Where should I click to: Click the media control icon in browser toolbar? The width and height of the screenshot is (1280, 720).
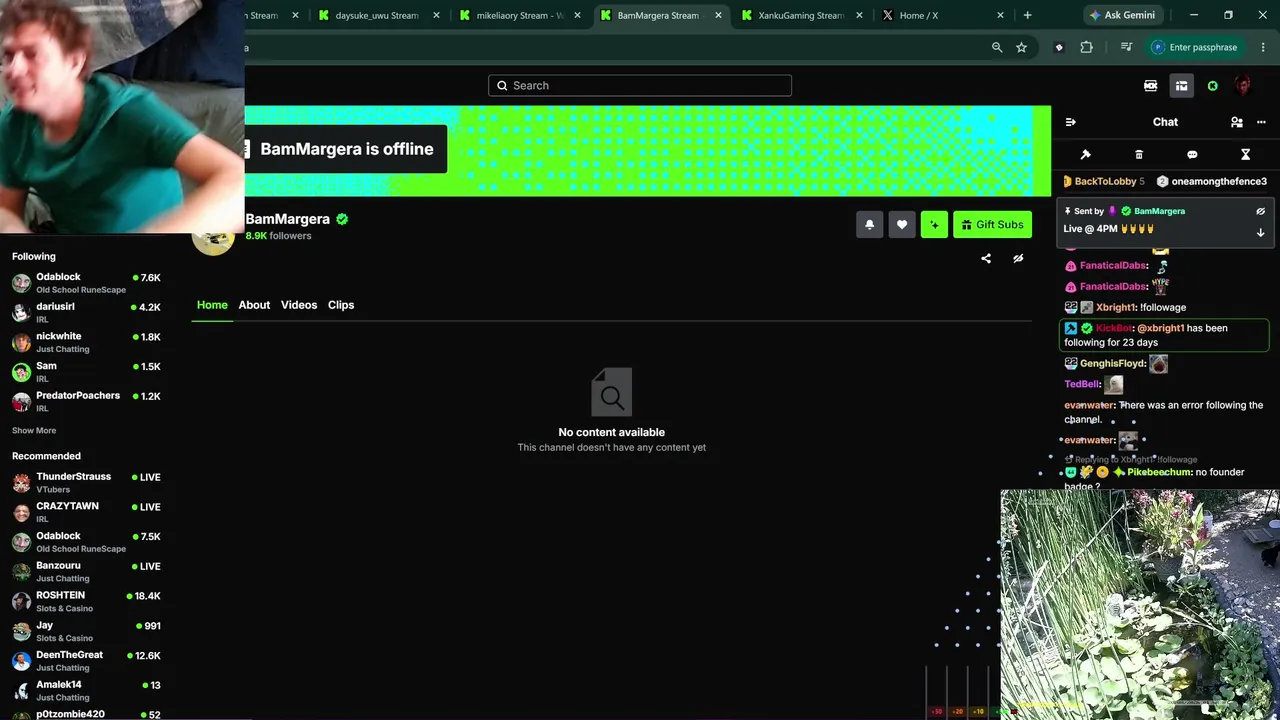pyautogui.click(x=1126, y=47)
